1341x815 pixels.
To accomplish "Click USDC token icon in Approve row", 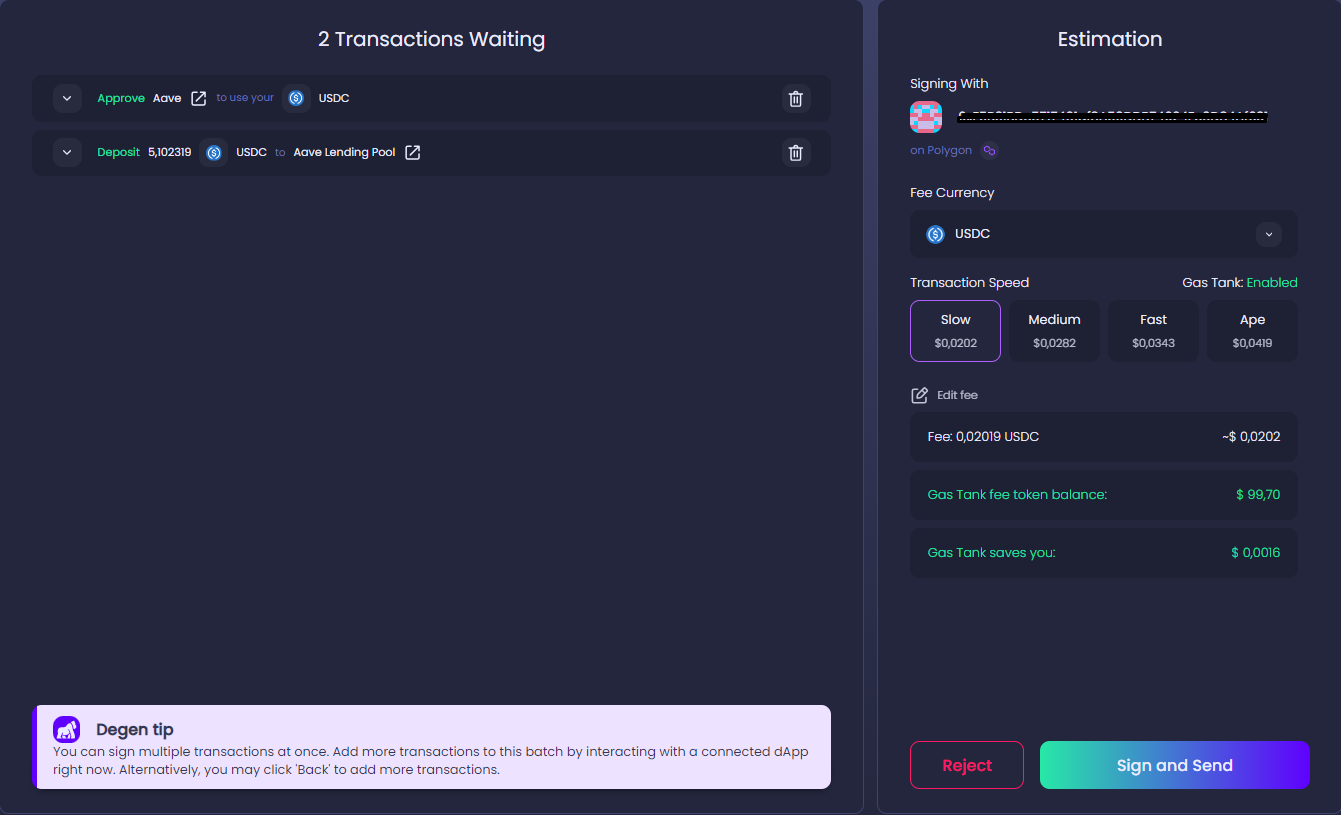I will click(296, 98).
